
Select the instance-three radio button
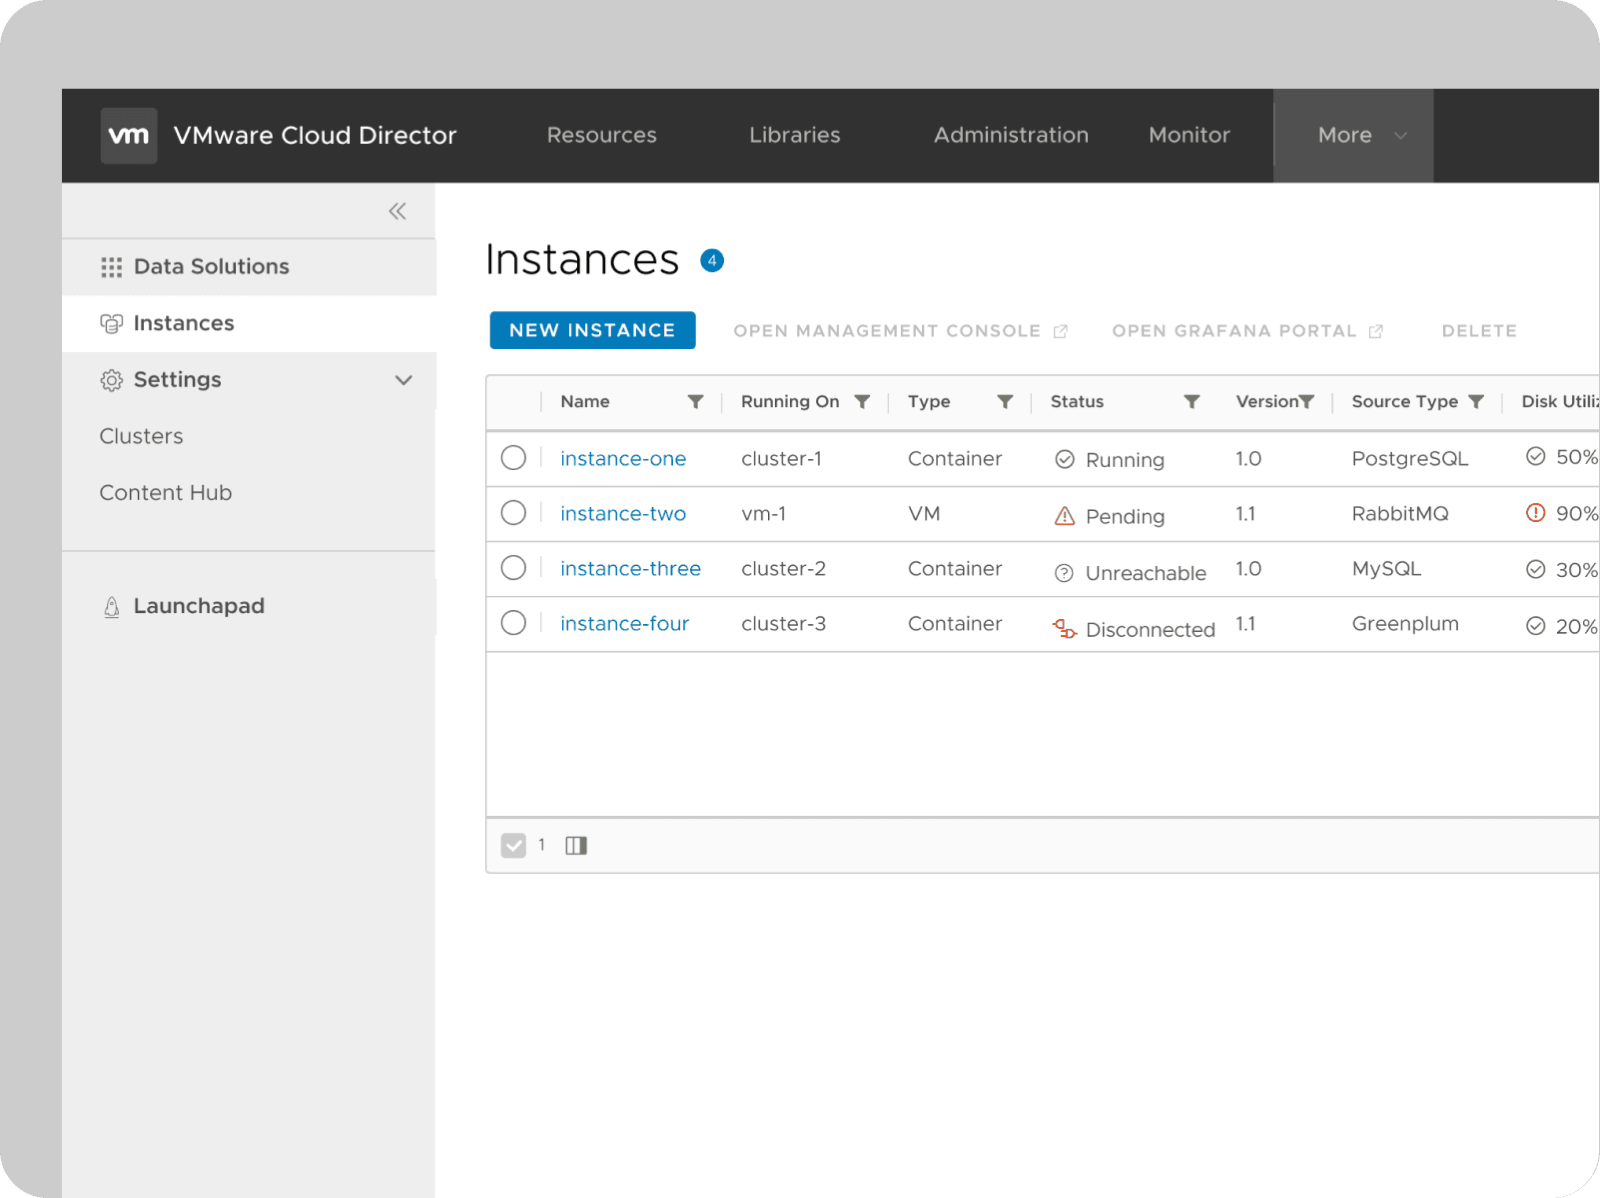click(514, 568)
